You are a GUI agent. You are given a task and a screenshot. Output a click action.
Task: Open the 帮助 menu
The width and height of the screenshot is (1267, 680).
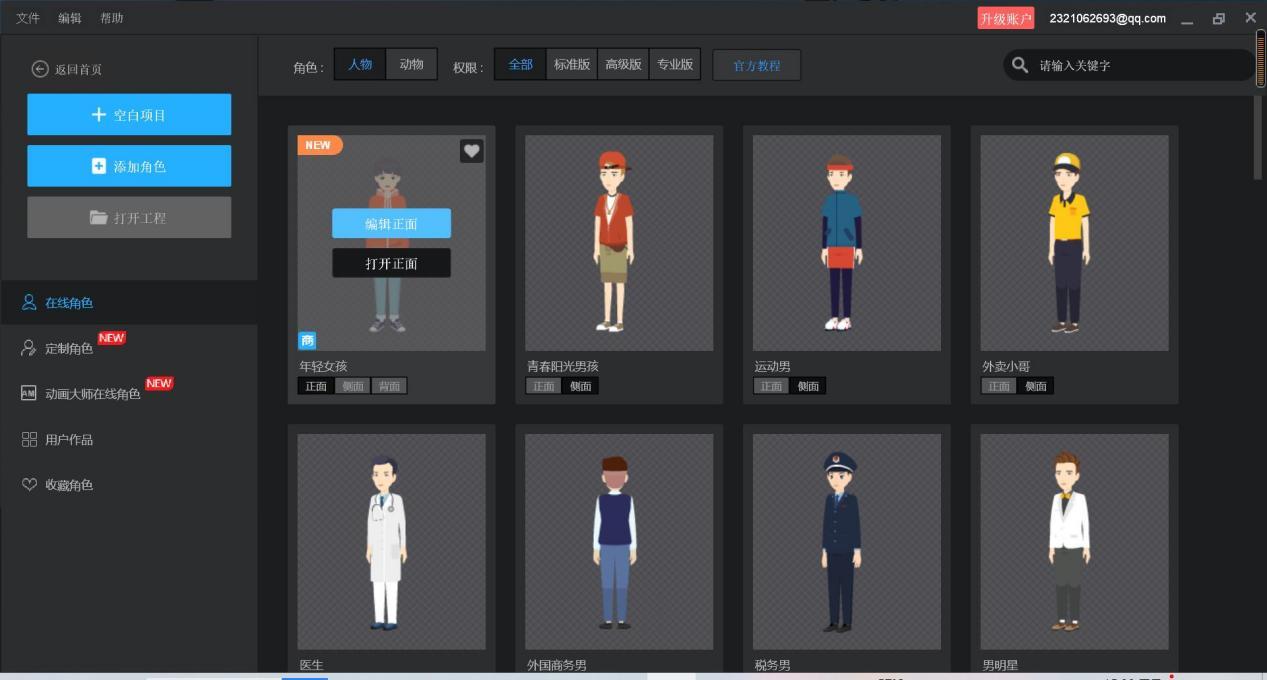[112, 18]
